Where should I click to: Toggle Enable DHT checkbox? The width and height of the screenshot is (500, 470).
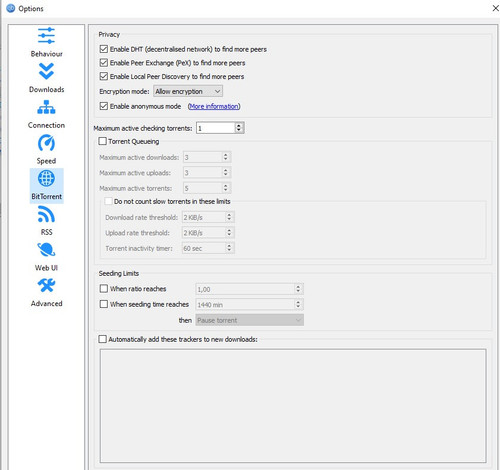pos(104,49)
